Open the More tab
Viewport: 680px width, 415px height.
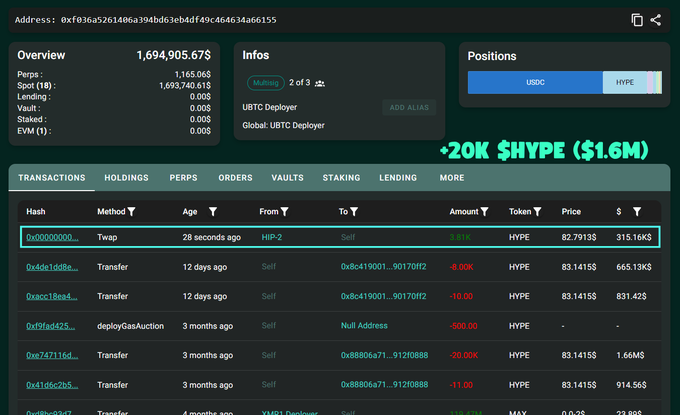point(452,178)
